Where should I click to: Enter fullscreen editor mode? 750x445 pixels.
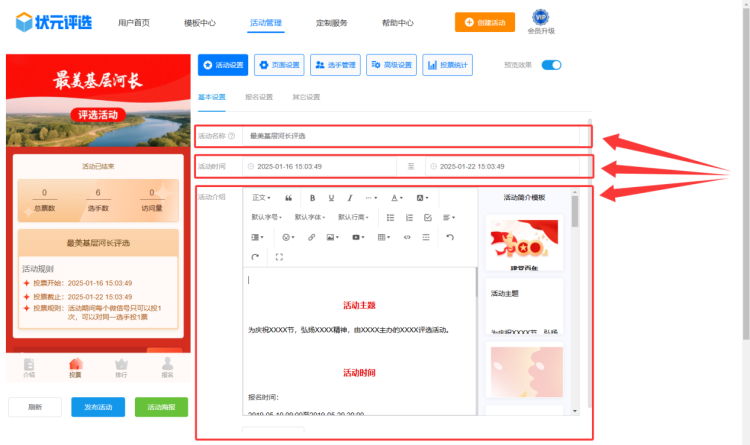click(278, 257)
